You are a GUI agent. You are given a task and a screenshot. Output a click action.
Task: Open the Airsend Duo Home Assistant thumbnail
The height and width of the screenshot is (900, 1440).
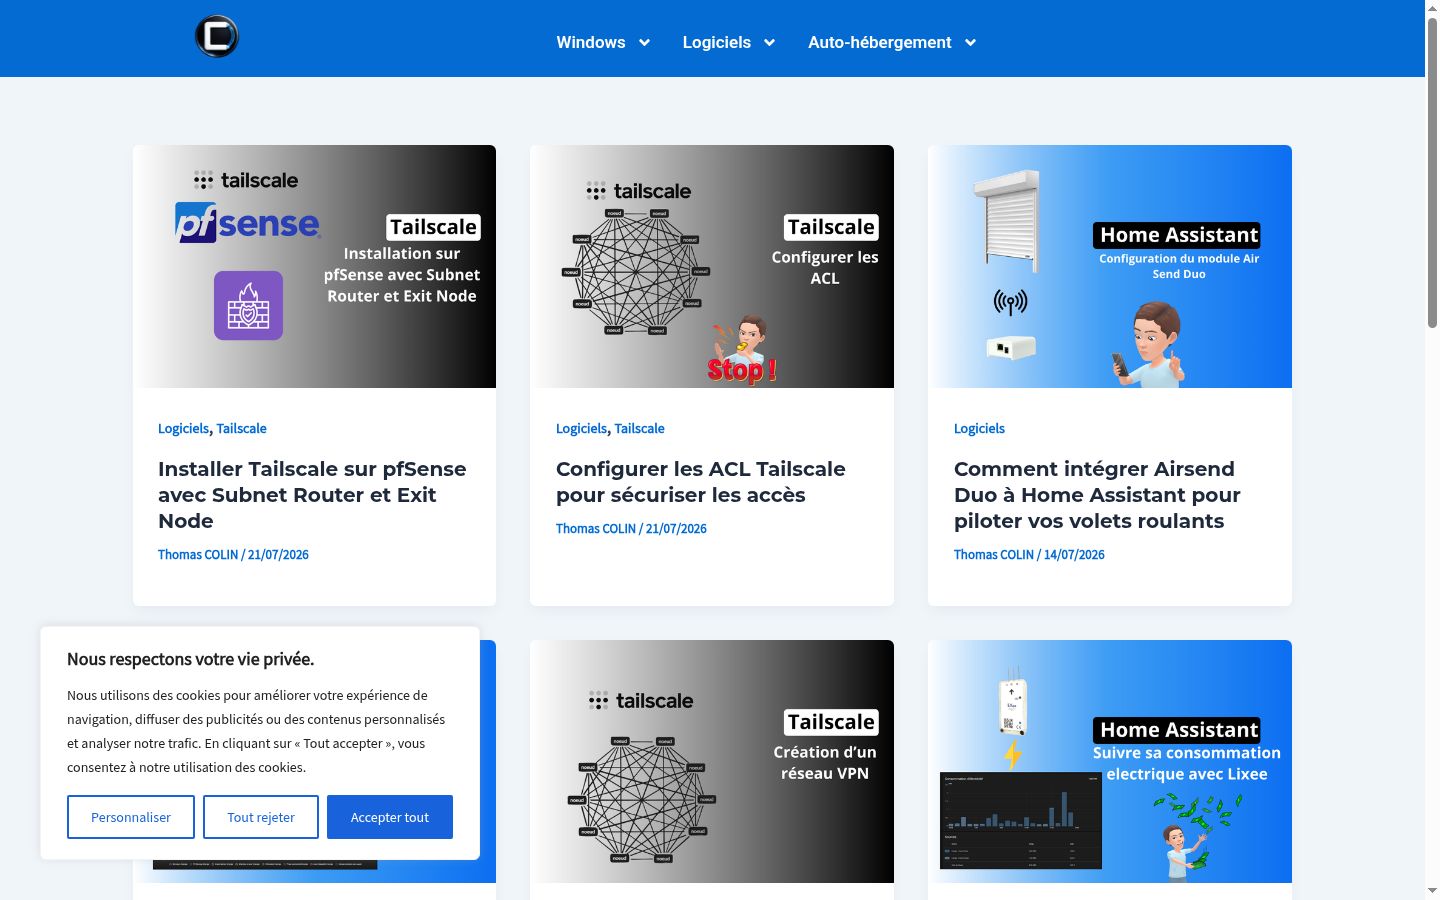(x=1110, y=266)
